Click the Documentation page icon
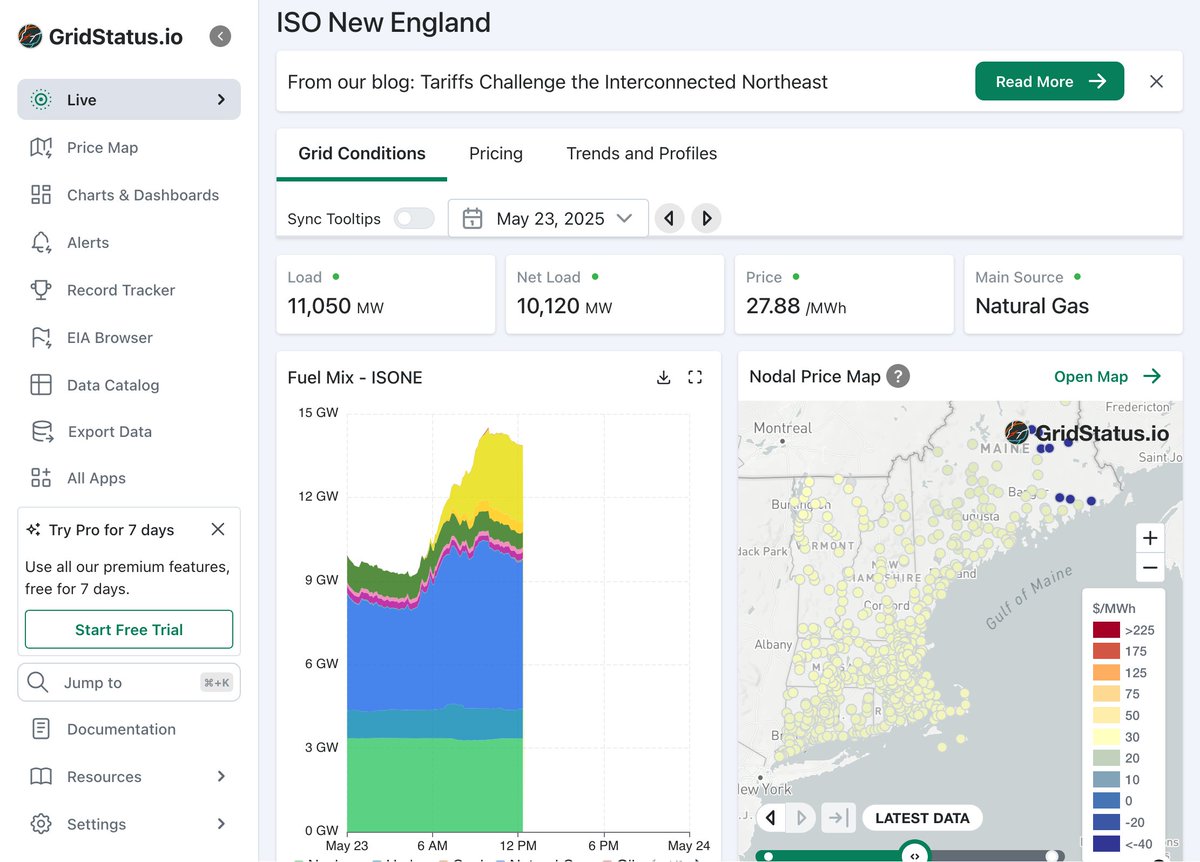 pos(41,729)
